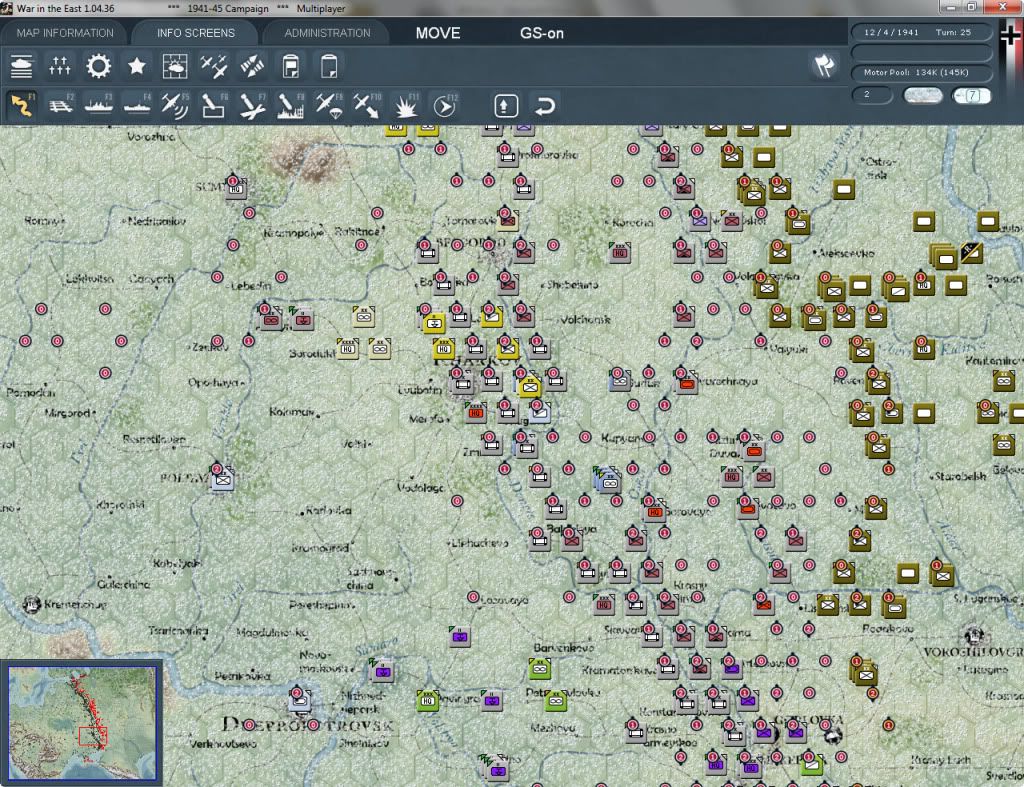Select the green HQ counter near Dnepropetrovsk
The width and height of the screenshot is (1024, 787).
pos(428,701)
